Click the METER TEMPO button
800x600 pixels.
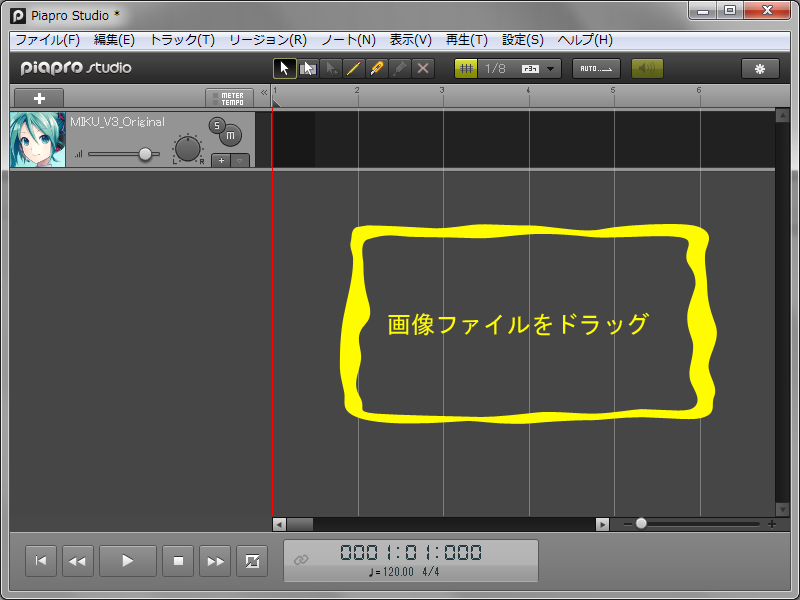click(230, 98)
